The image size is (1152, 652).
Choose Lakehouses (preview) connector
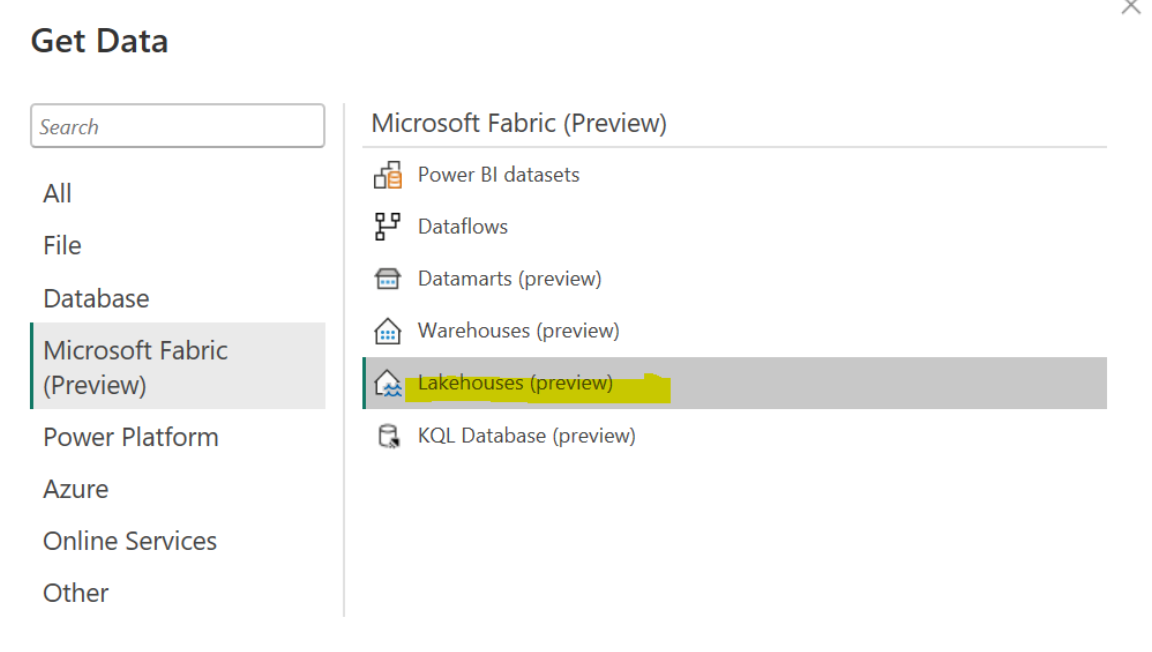(x=735, y=383)
